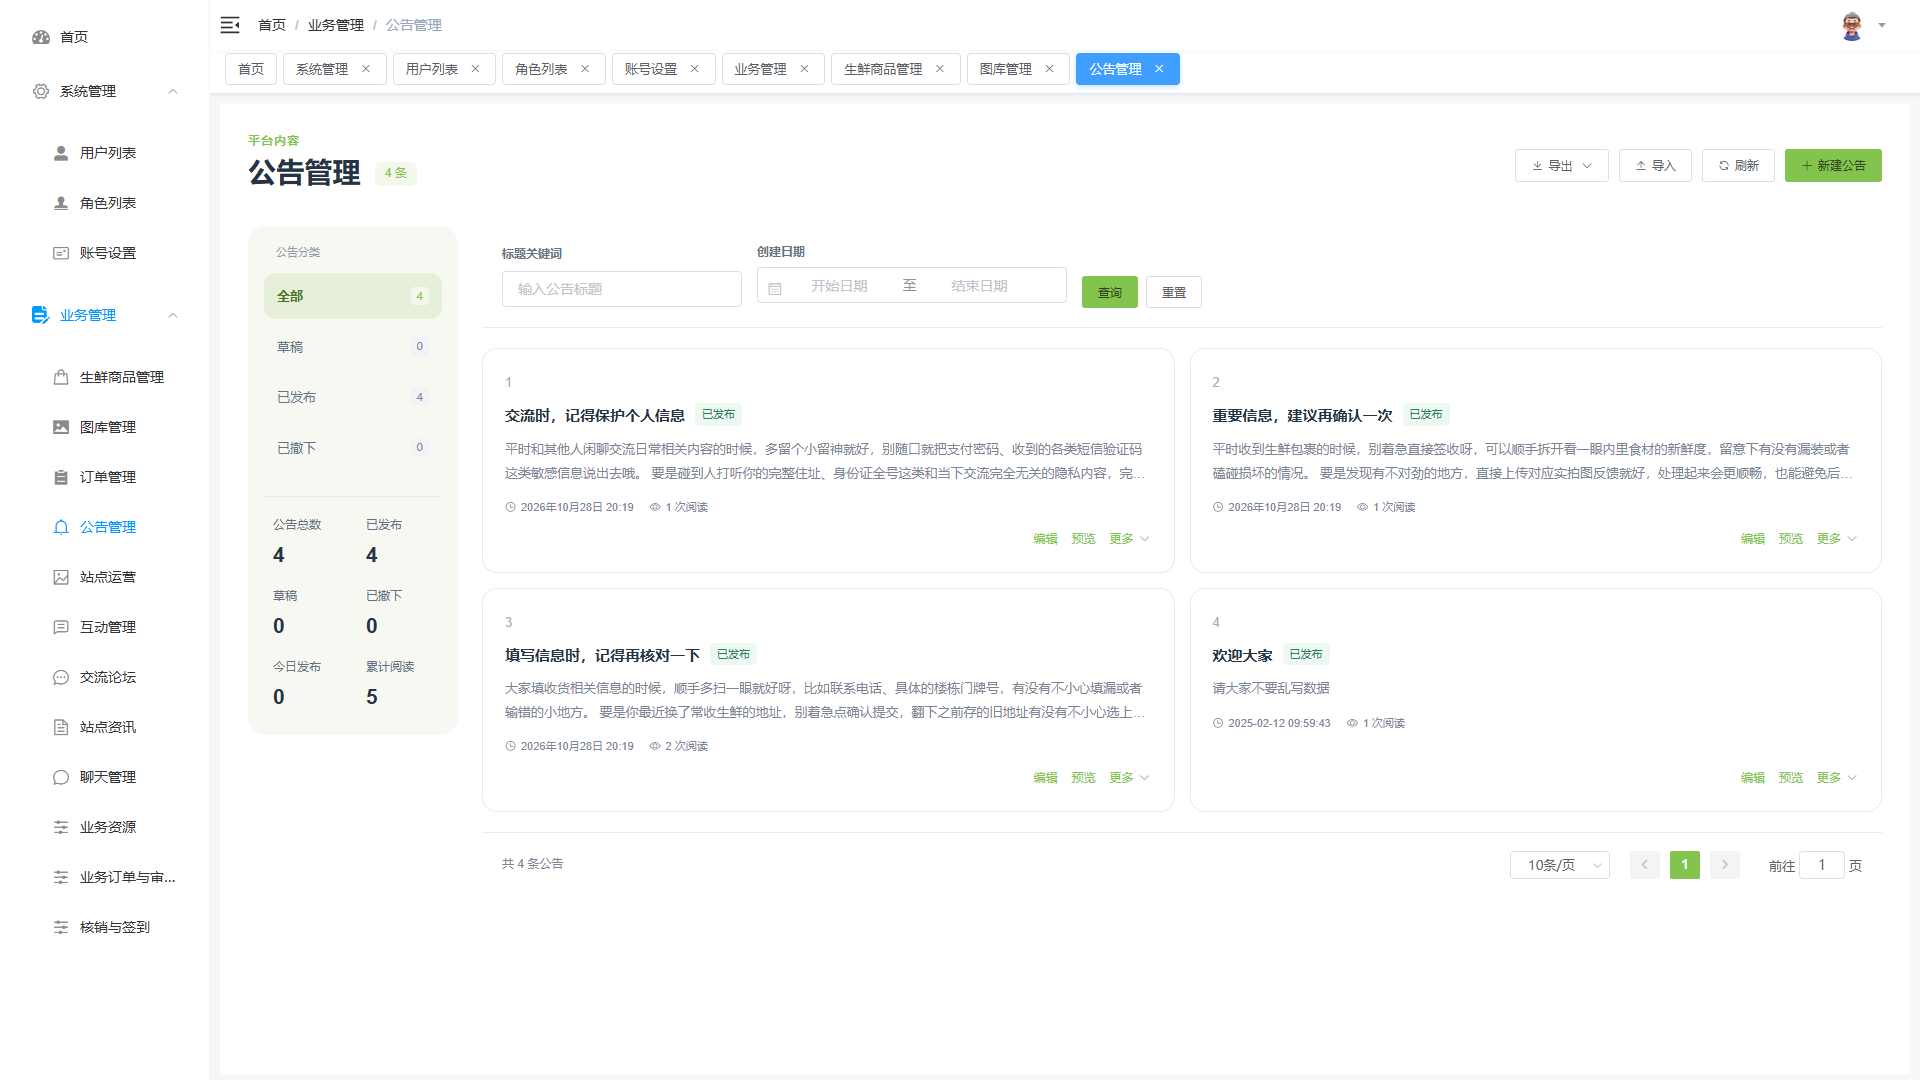This screenshot has height=1080, width=1920.
Task: Click the 图库管理 picture icon
Action: 61,427
